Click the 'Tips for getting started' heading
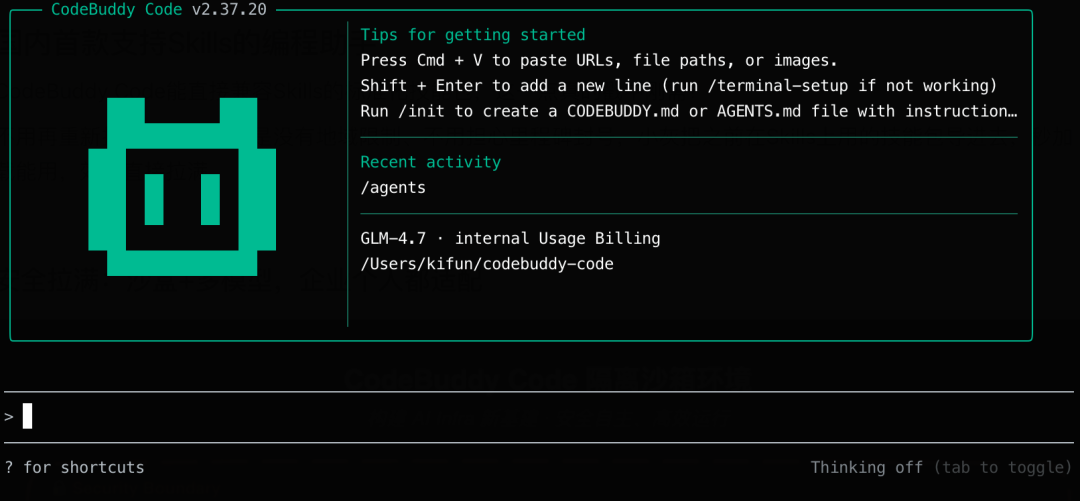1080x501 pixels. click(x=472, y=36)
